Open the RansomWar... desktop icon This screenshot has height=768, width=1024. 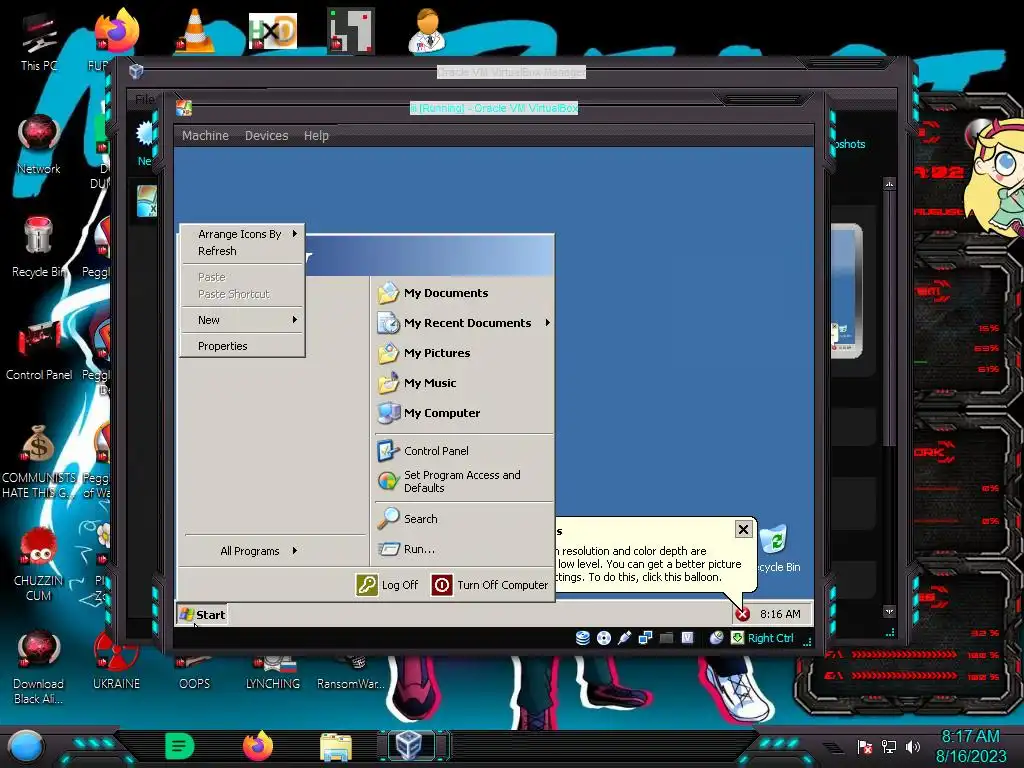[351, 673]
